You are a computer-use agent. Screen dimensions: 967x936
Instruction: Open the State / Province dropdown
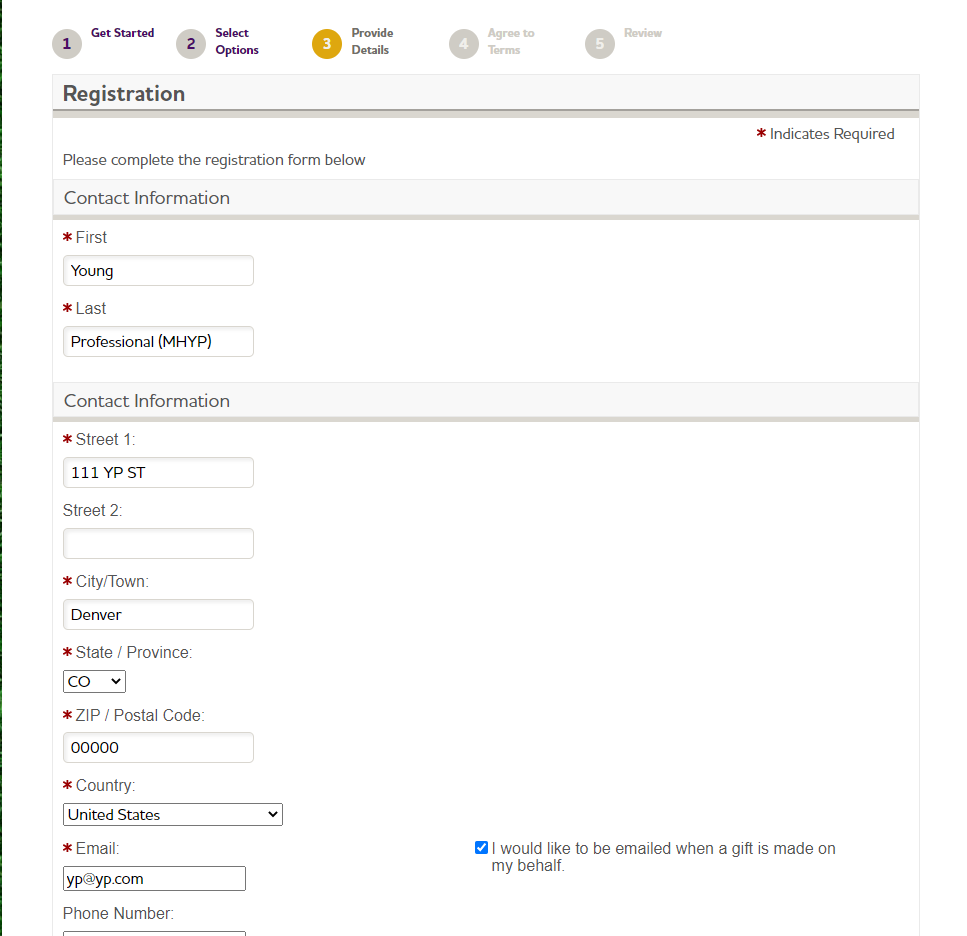click(94, 681)
